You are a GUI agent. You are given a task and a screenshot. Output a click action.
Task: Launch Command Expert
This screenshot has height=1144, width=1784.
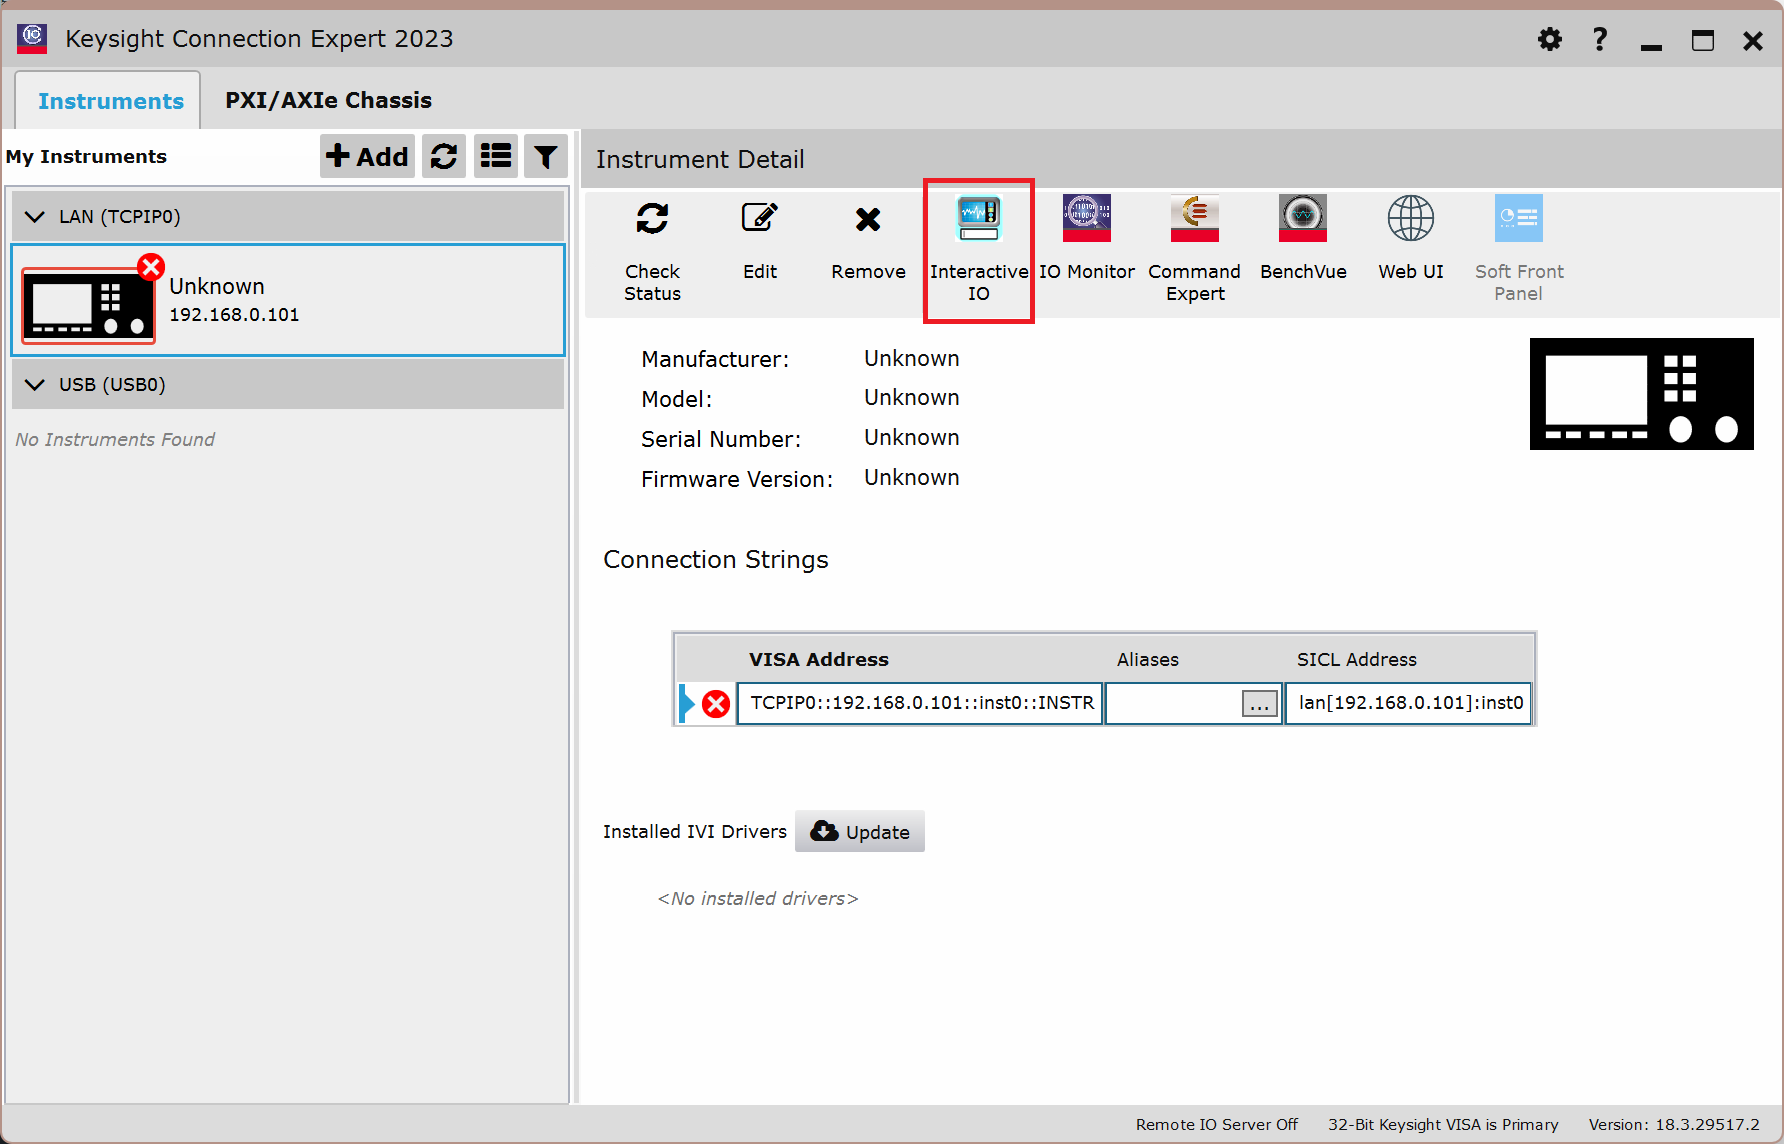[1194, 219]
